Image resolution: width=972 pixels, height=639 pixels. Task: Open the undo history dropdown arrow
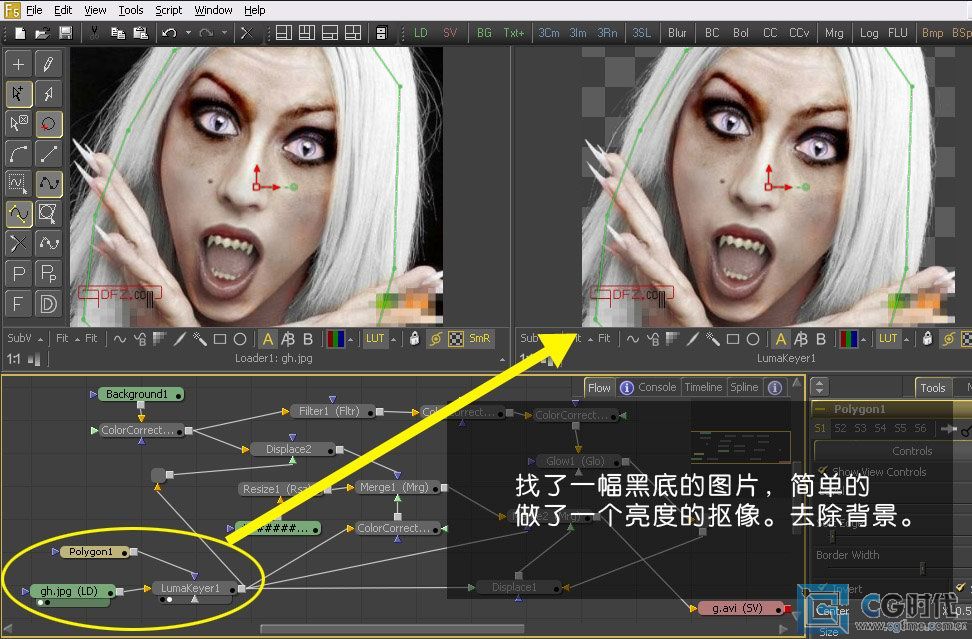click(x=188, y=33)
